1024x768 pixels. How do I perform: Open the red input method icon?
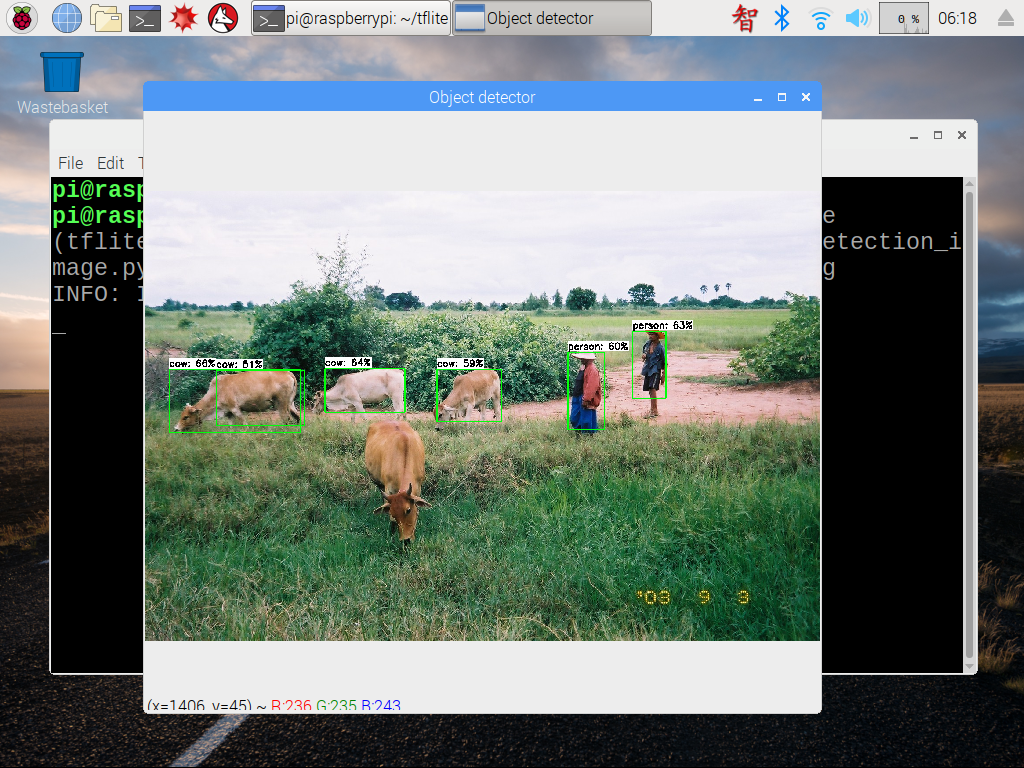tap(744, 18)
